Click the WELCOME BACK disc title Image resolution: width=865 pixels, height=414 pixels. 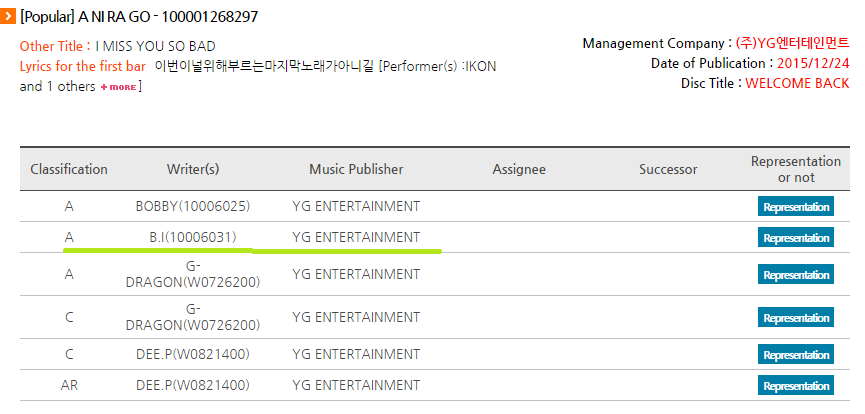(x=795, y=83)
